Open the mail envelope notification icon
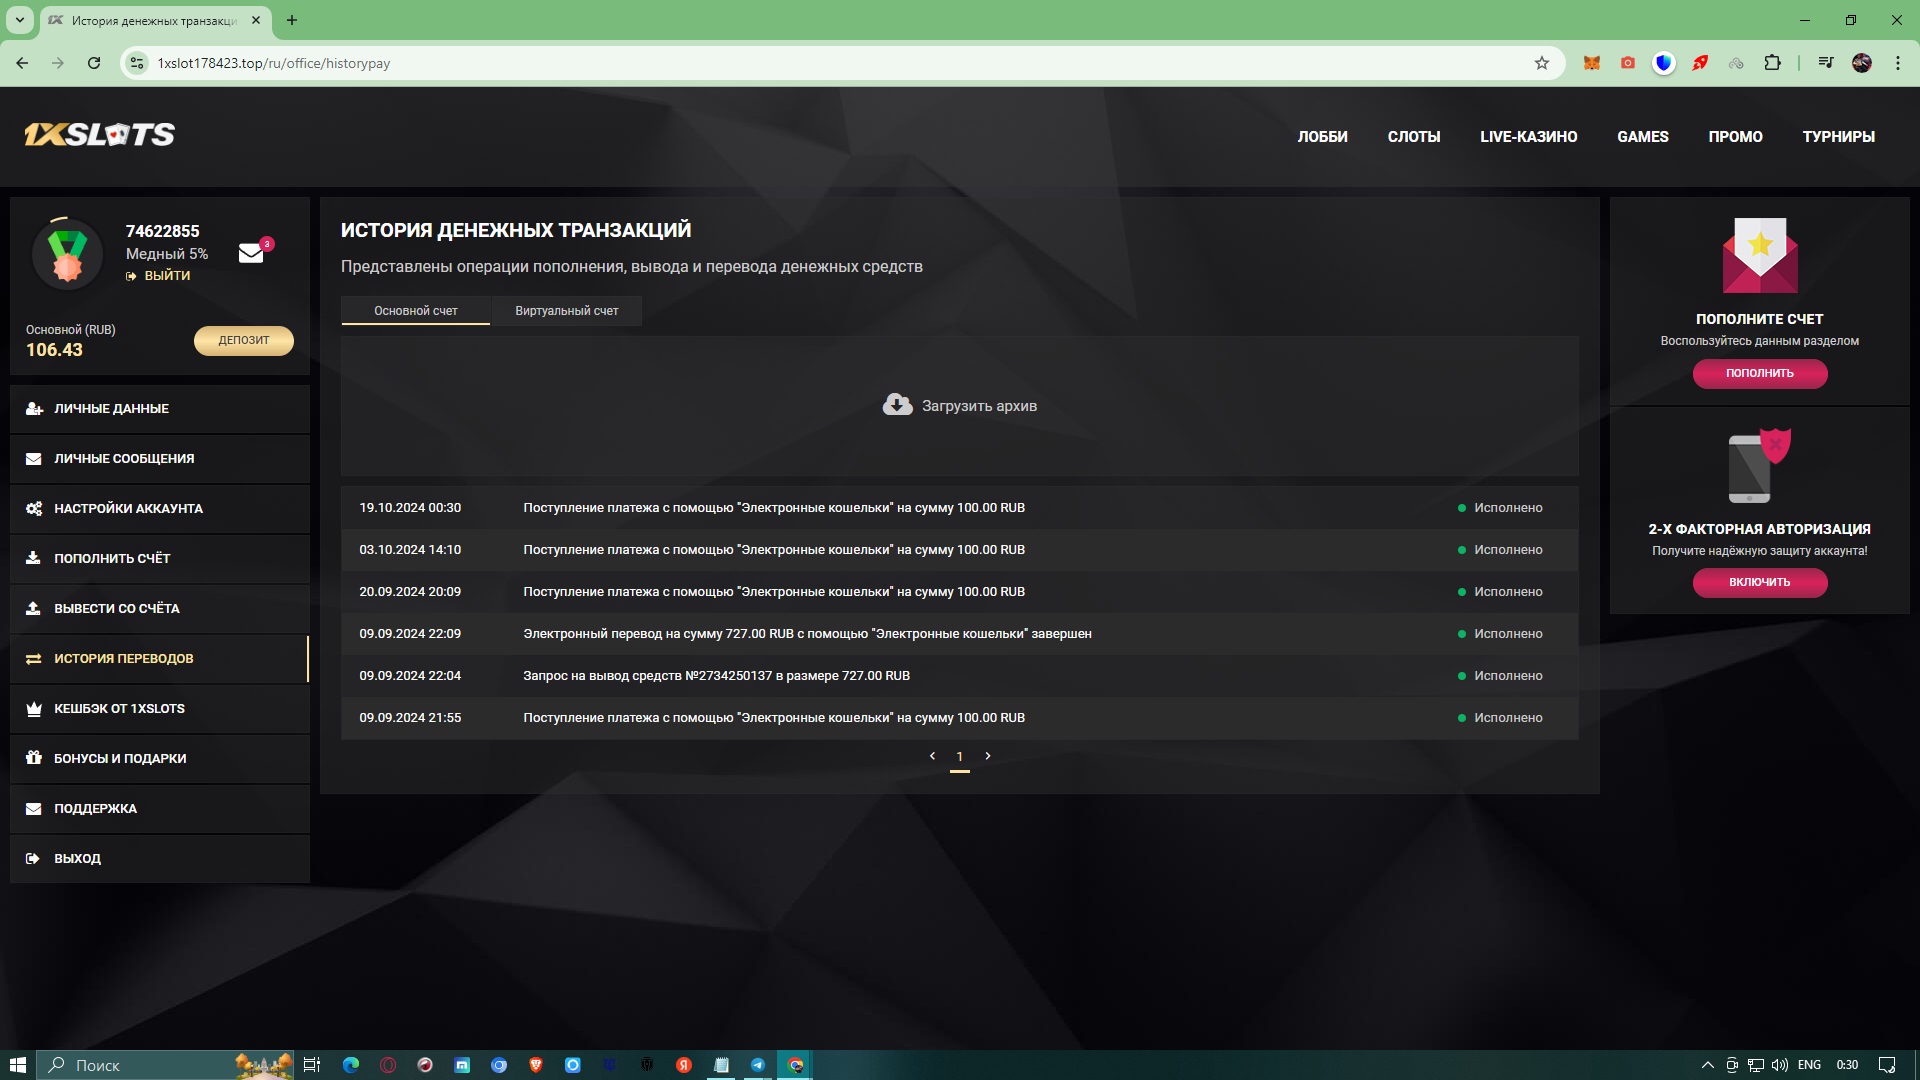Screen dimensions: 1920x1080 (251, 254)
